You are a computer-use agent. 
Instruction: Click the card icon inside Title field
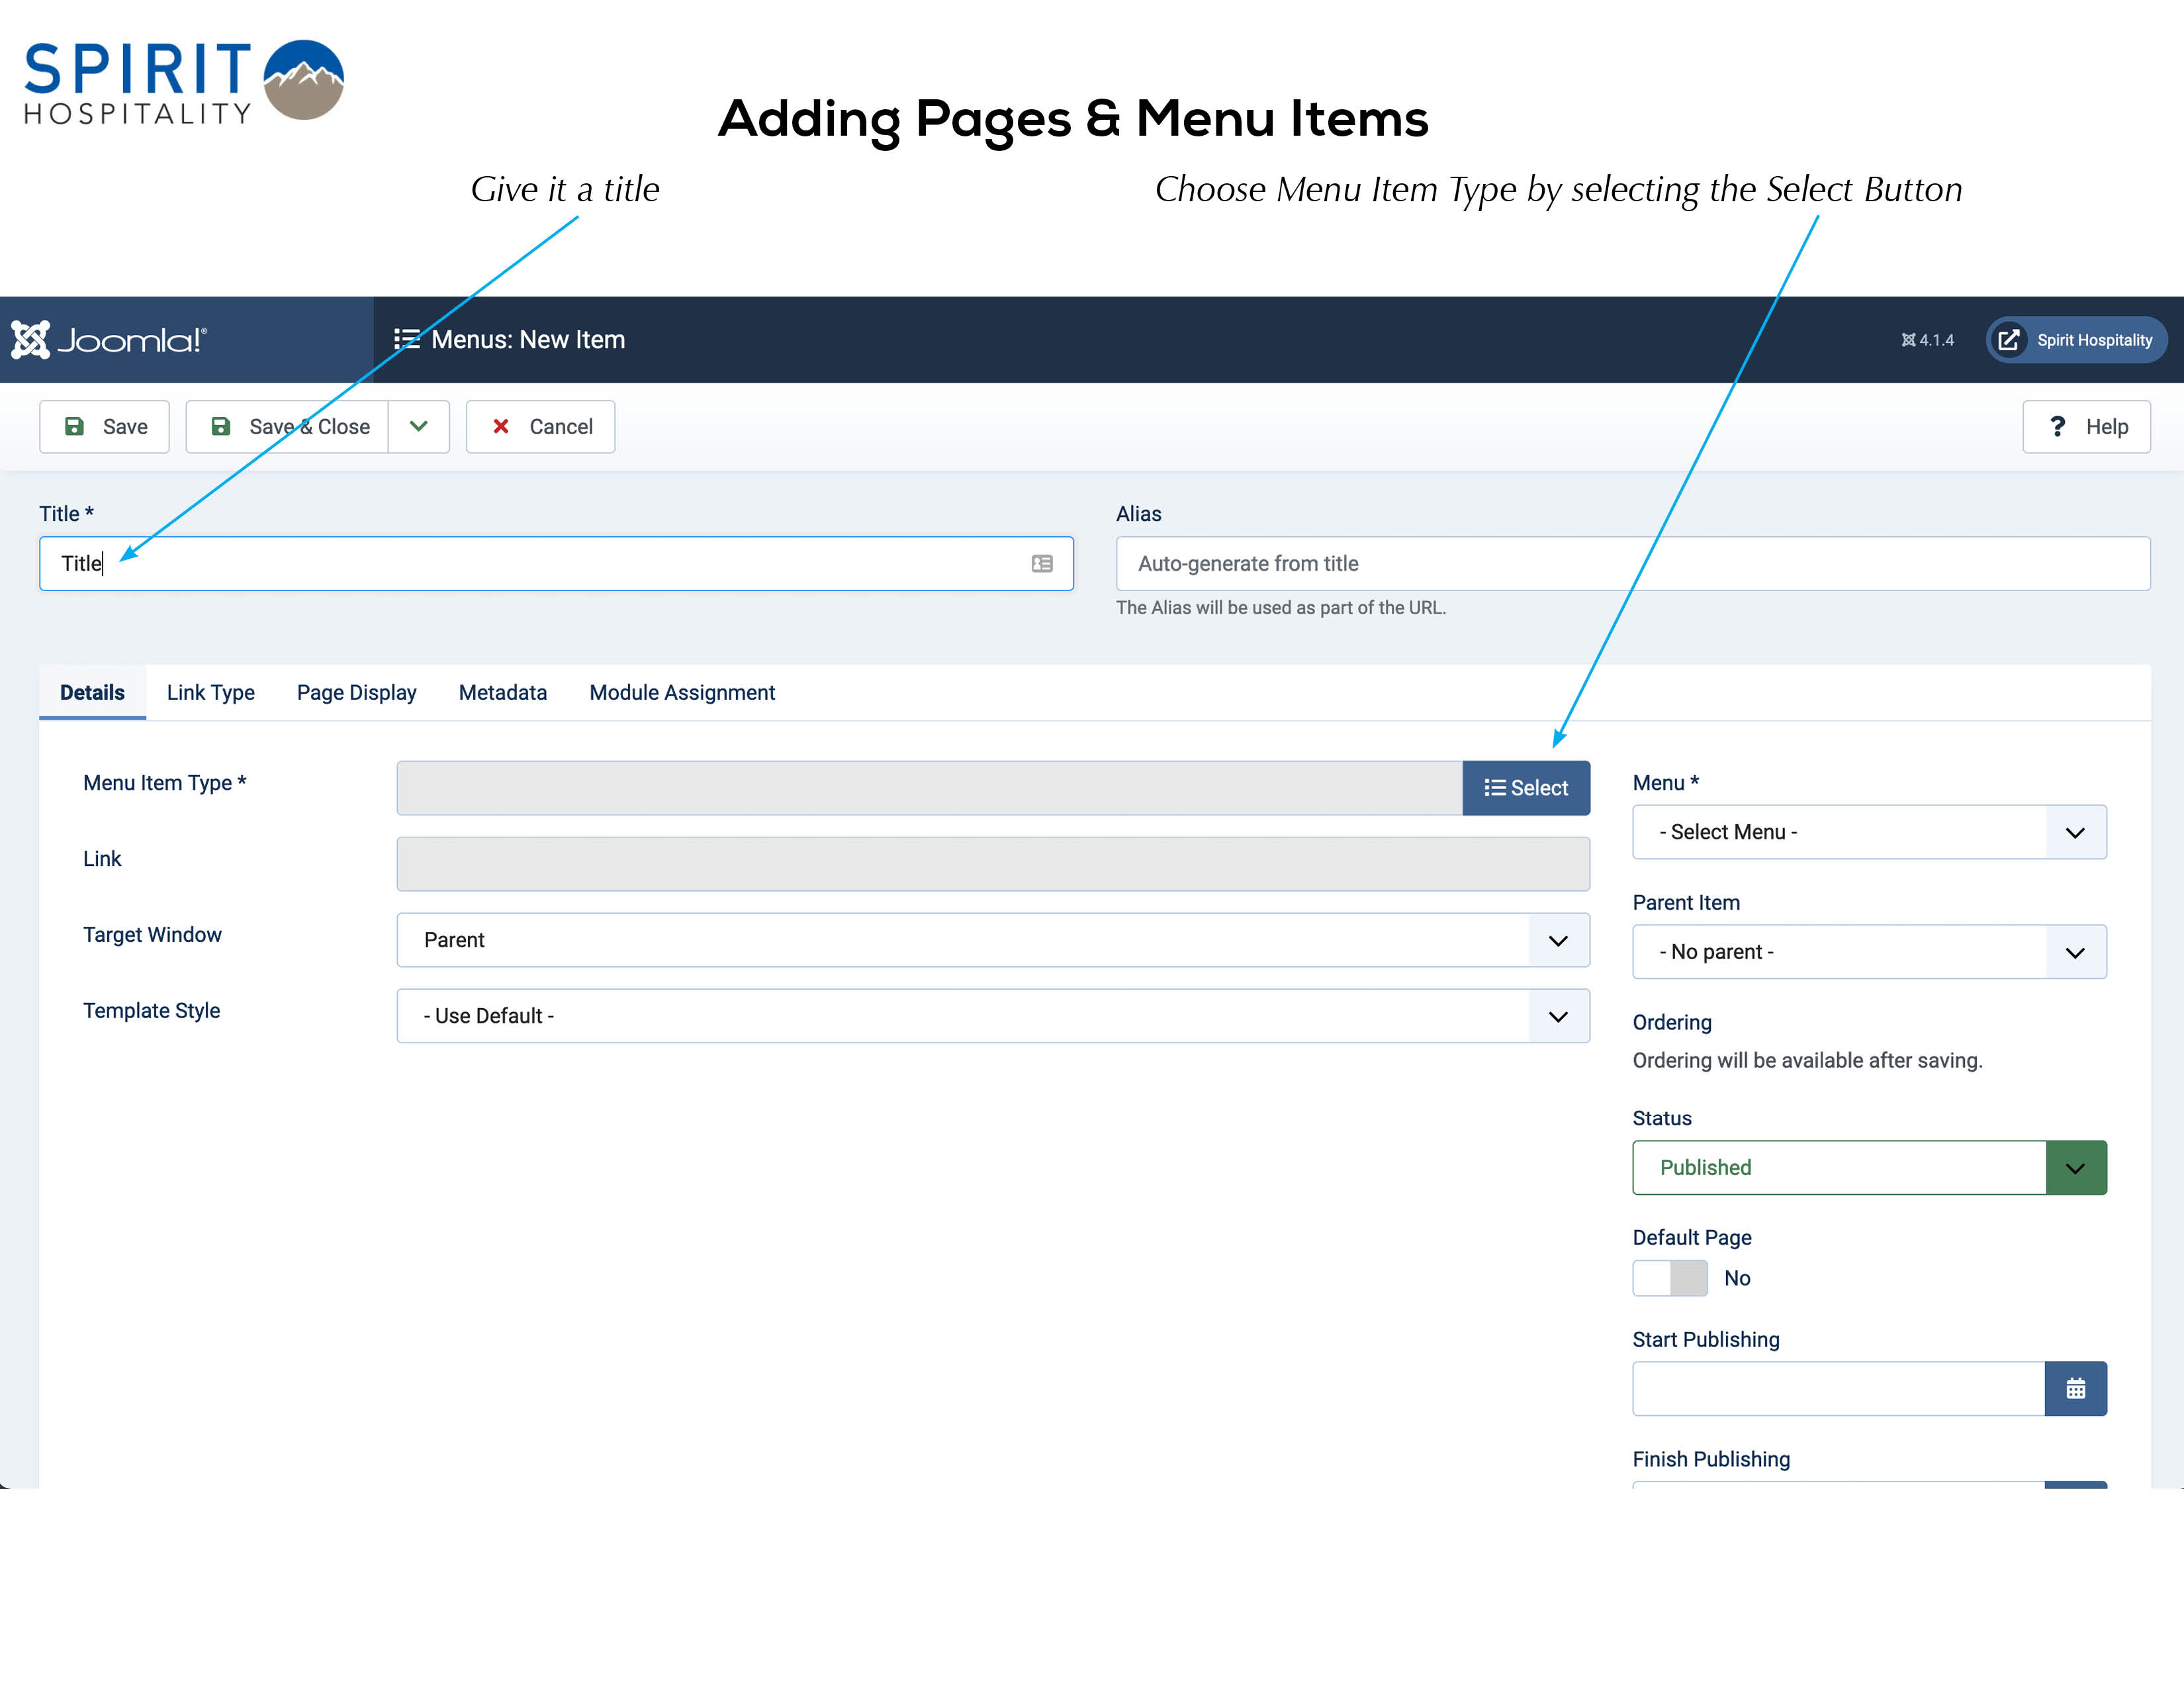1042,564
